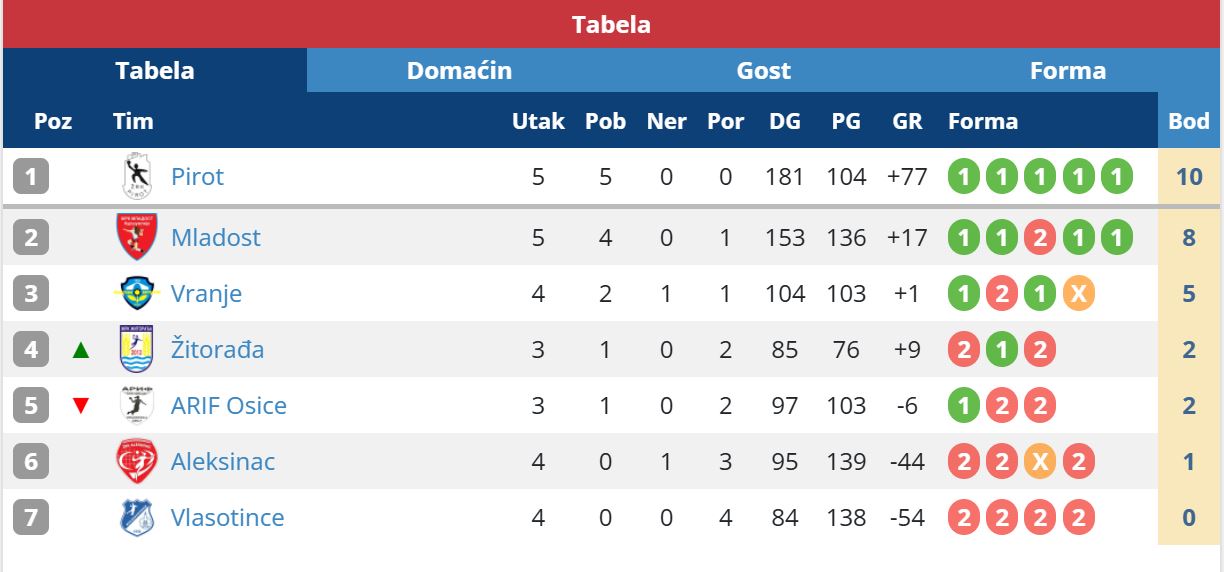Click the Vranje team emblem

coord(137,293)
